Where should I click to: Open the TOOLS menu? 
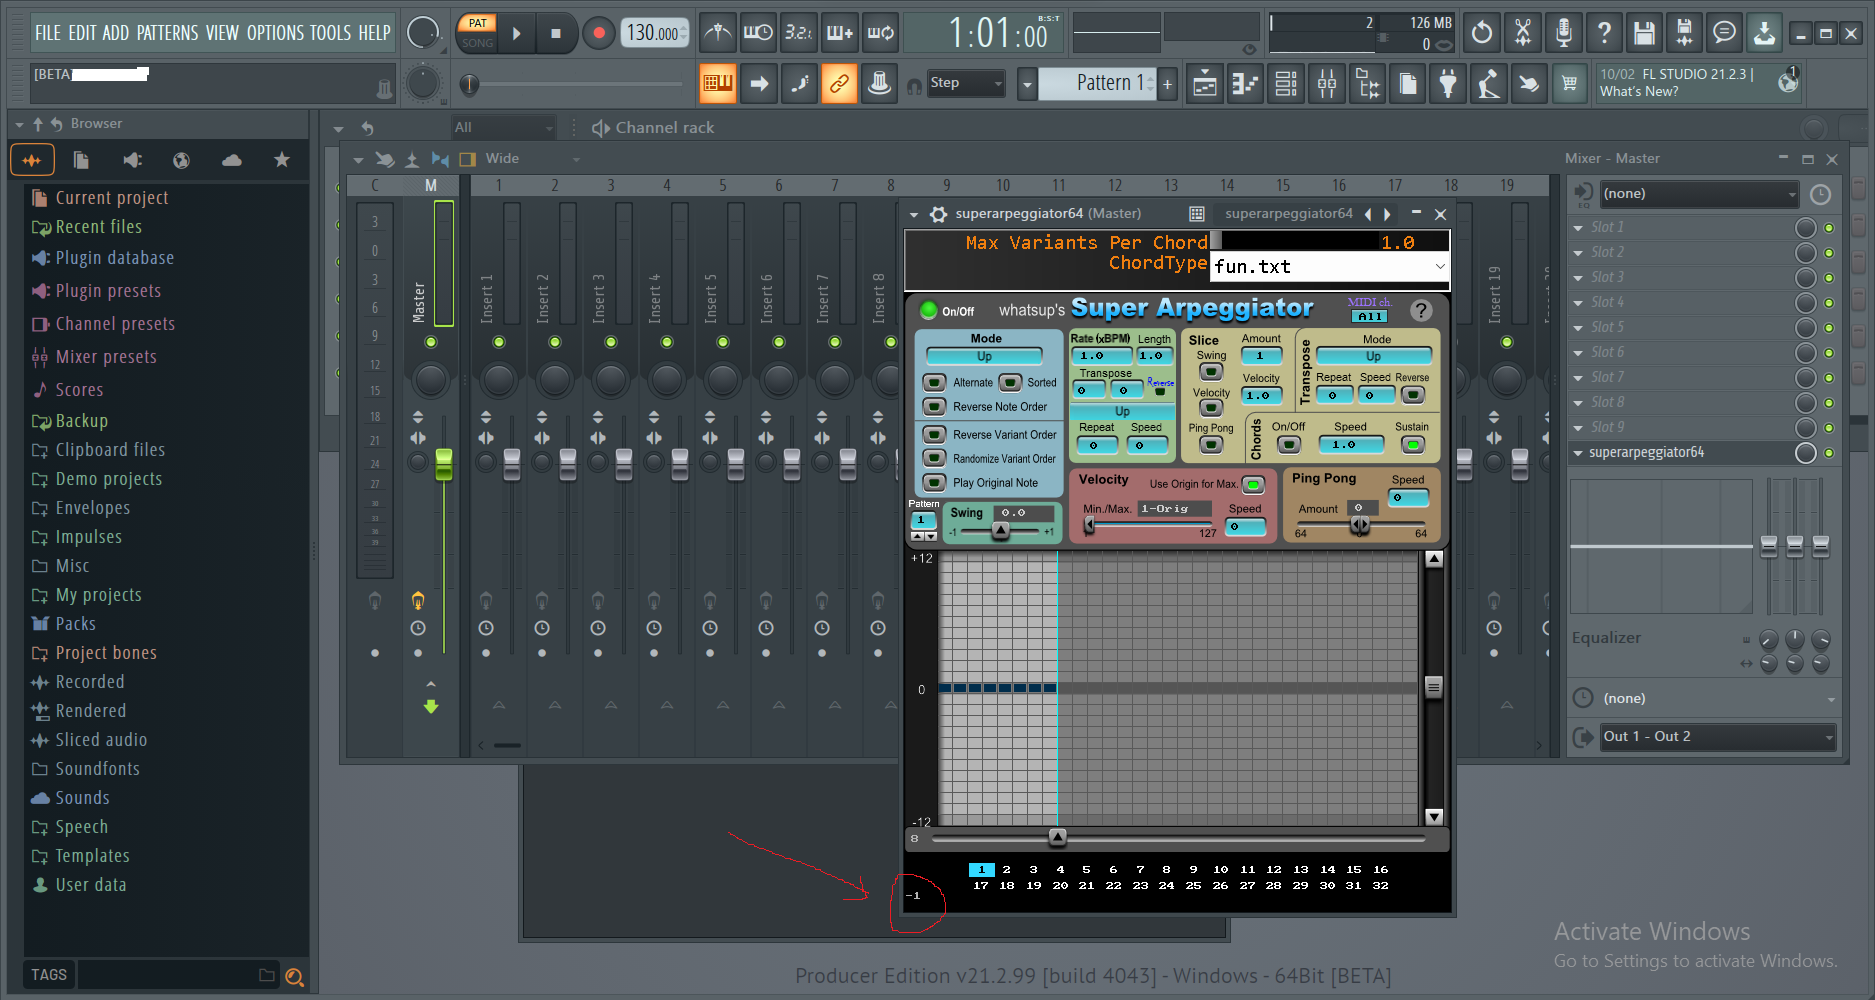(x=330, y=33)
